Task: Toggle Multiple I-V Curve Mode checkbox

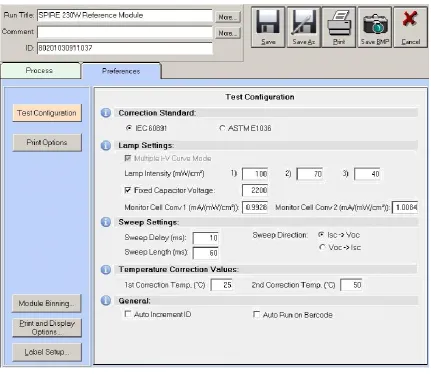Action: [128, 158]
